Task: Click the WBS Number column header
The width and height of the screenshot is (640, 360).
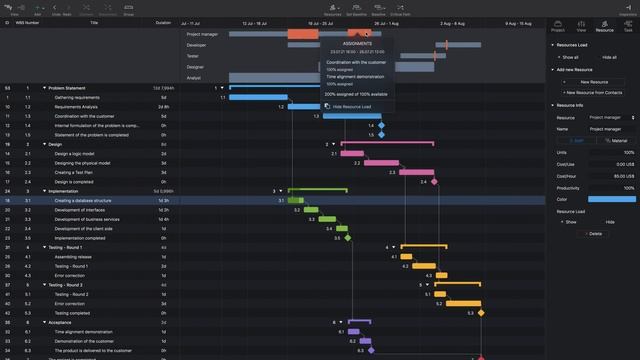Action: coord(27,23)
